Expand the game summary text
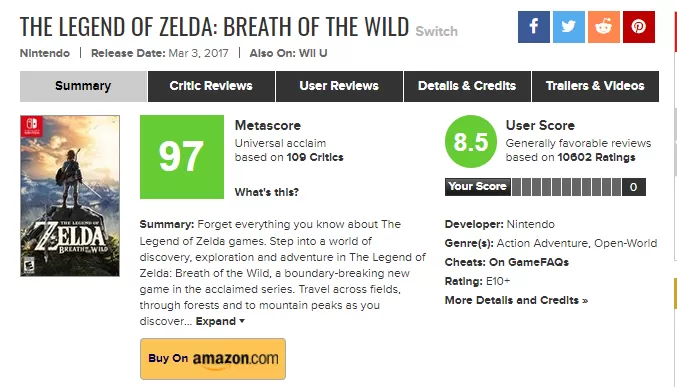The height and width of the screenshot is (387, 677). pos(220,321)
